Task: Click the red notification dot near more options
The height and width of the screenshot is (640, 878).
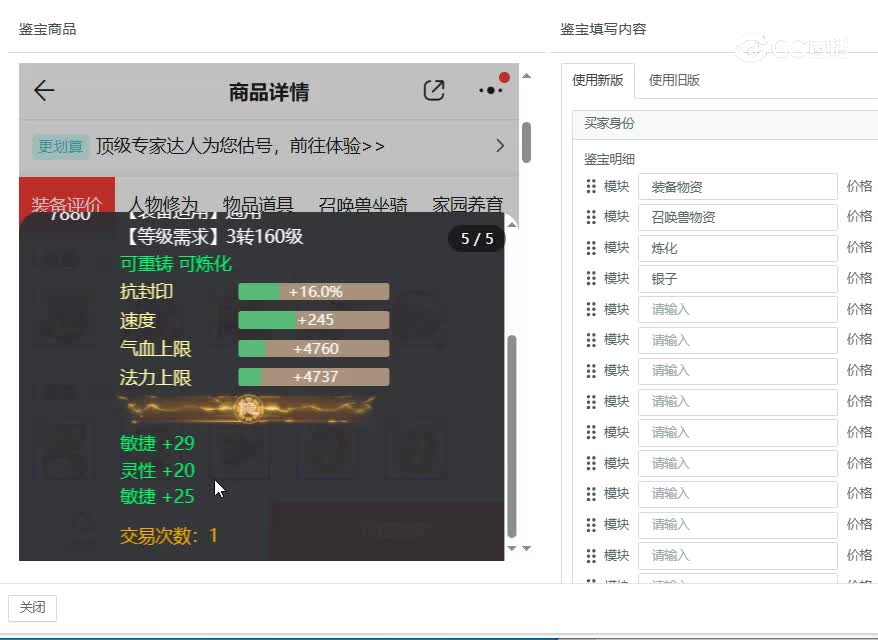Action: point(506,75)
